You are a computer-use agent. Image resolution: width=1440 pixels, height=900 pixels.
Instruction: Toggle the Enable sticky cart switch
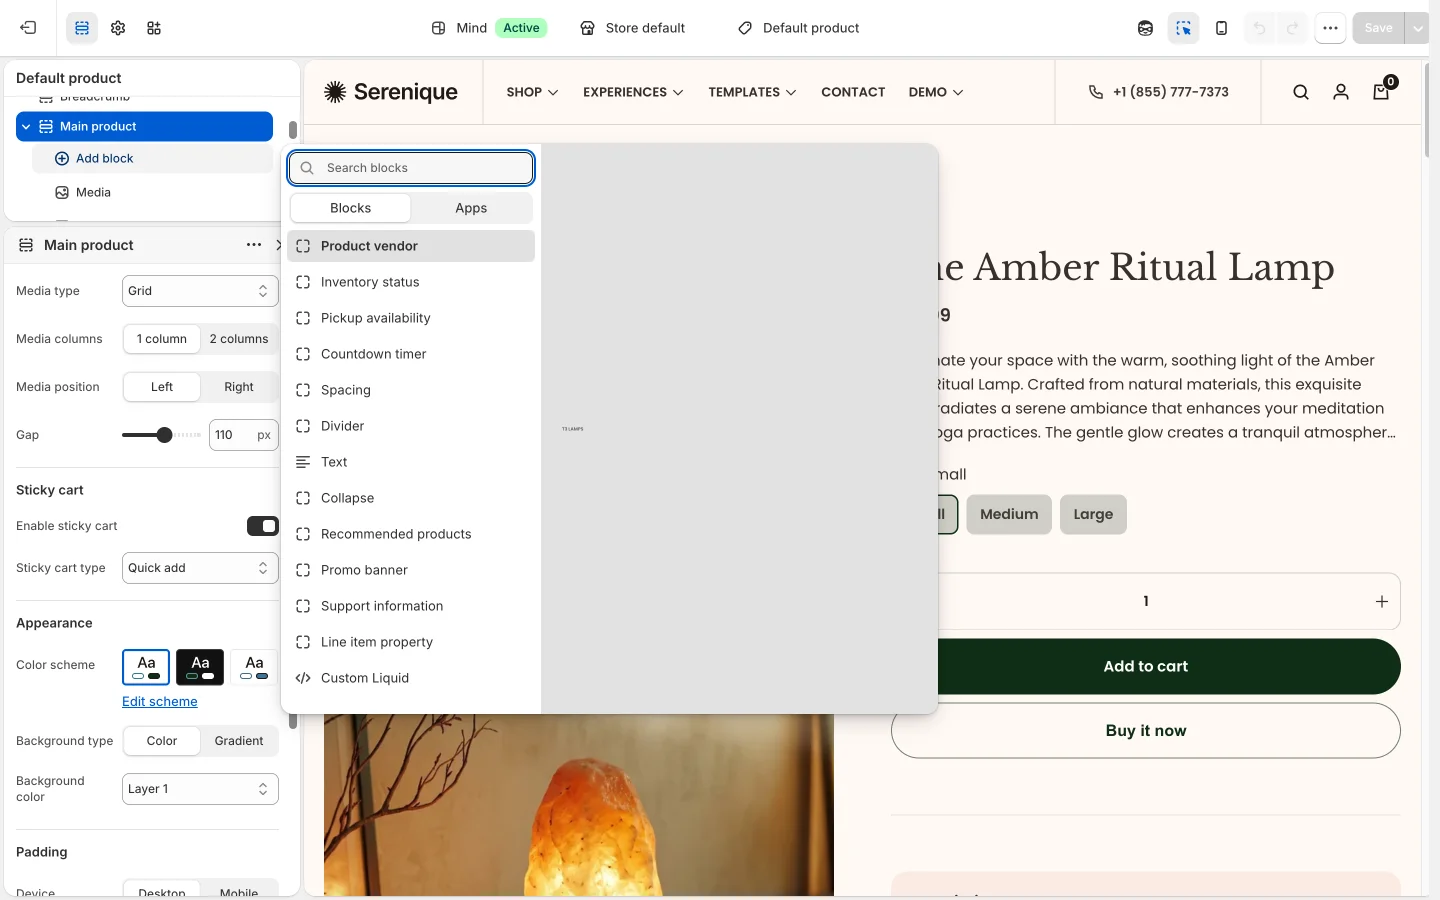(x=263, y=526)
